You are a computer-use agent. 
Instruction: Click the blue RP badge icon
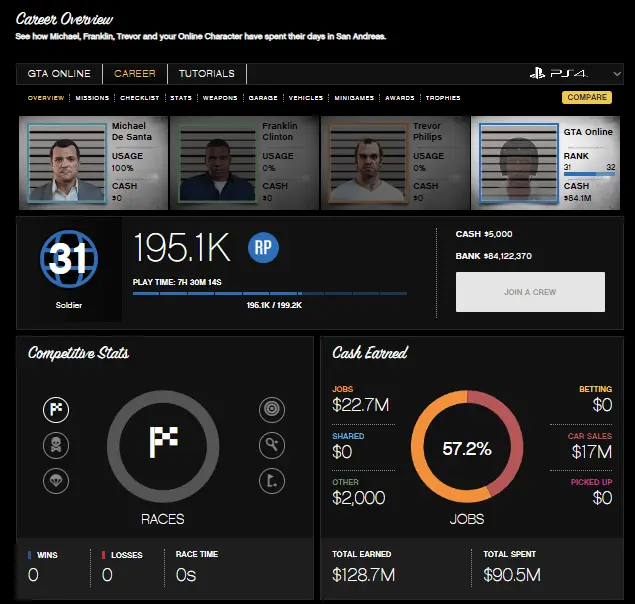coord(263,247)
